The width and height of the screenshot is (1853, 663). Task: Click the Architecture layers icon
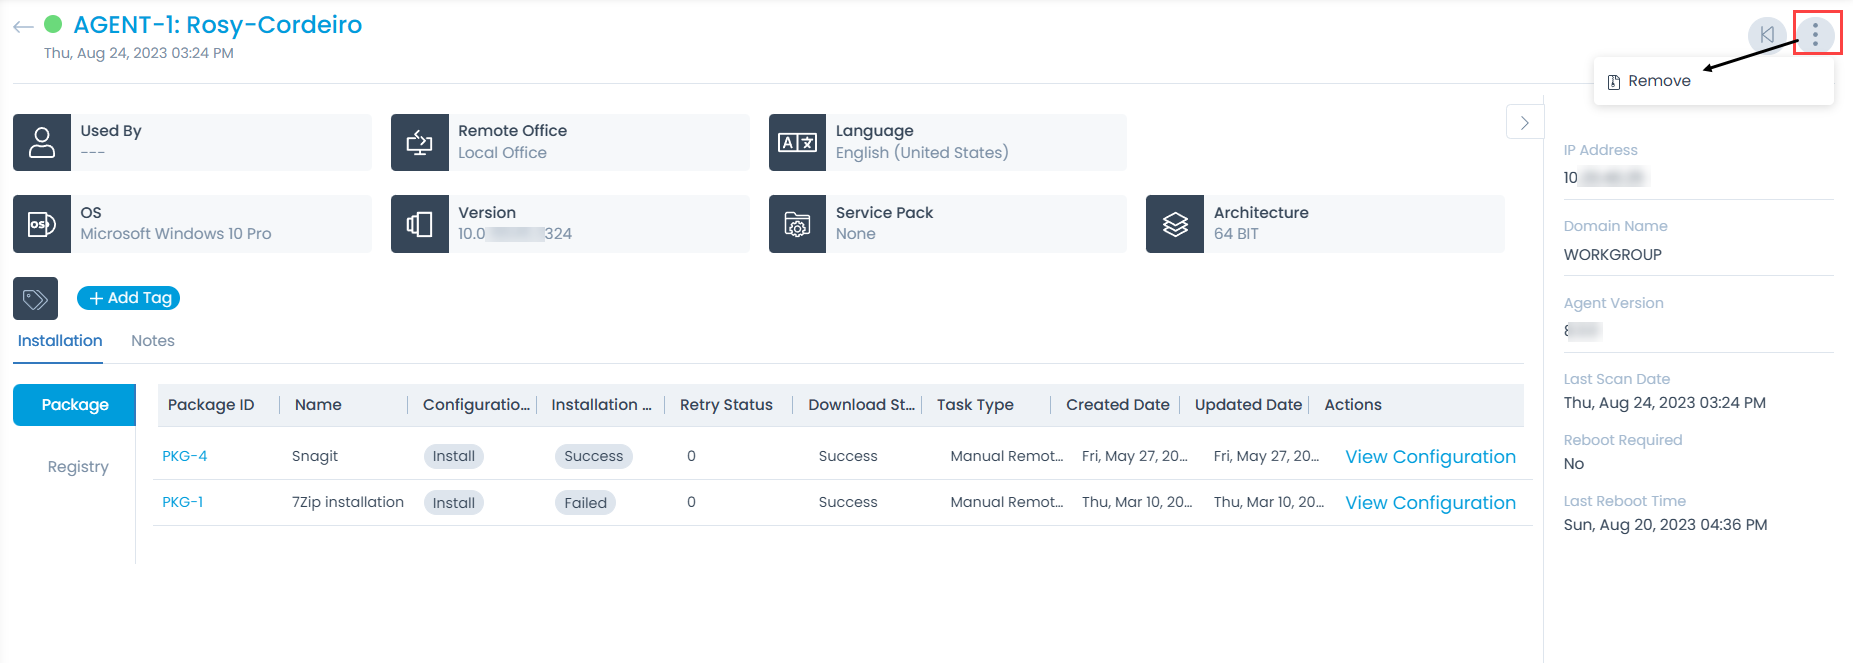(x=1175, y=224)
